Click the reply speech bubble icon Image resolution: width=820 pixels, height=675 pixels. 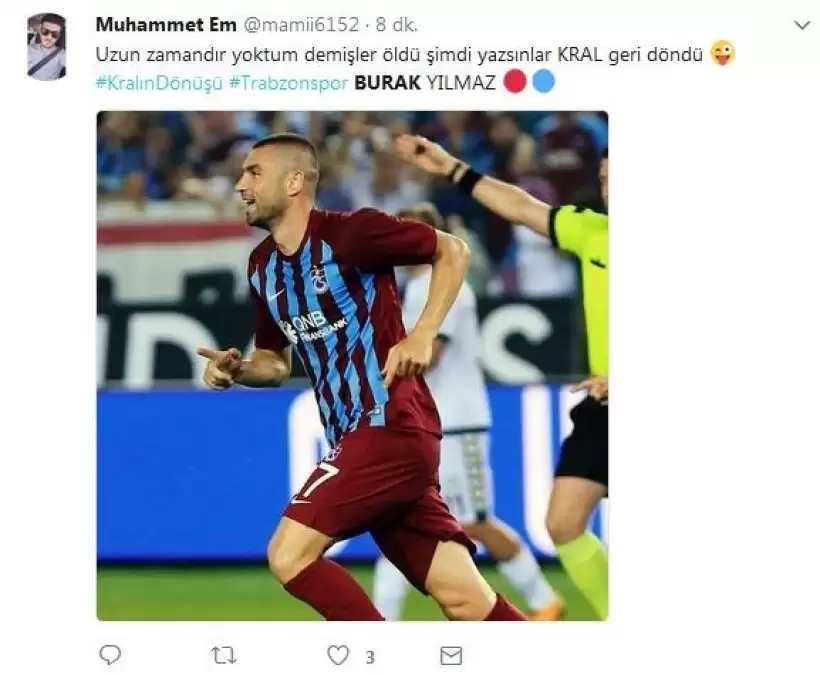click(110, 655)
